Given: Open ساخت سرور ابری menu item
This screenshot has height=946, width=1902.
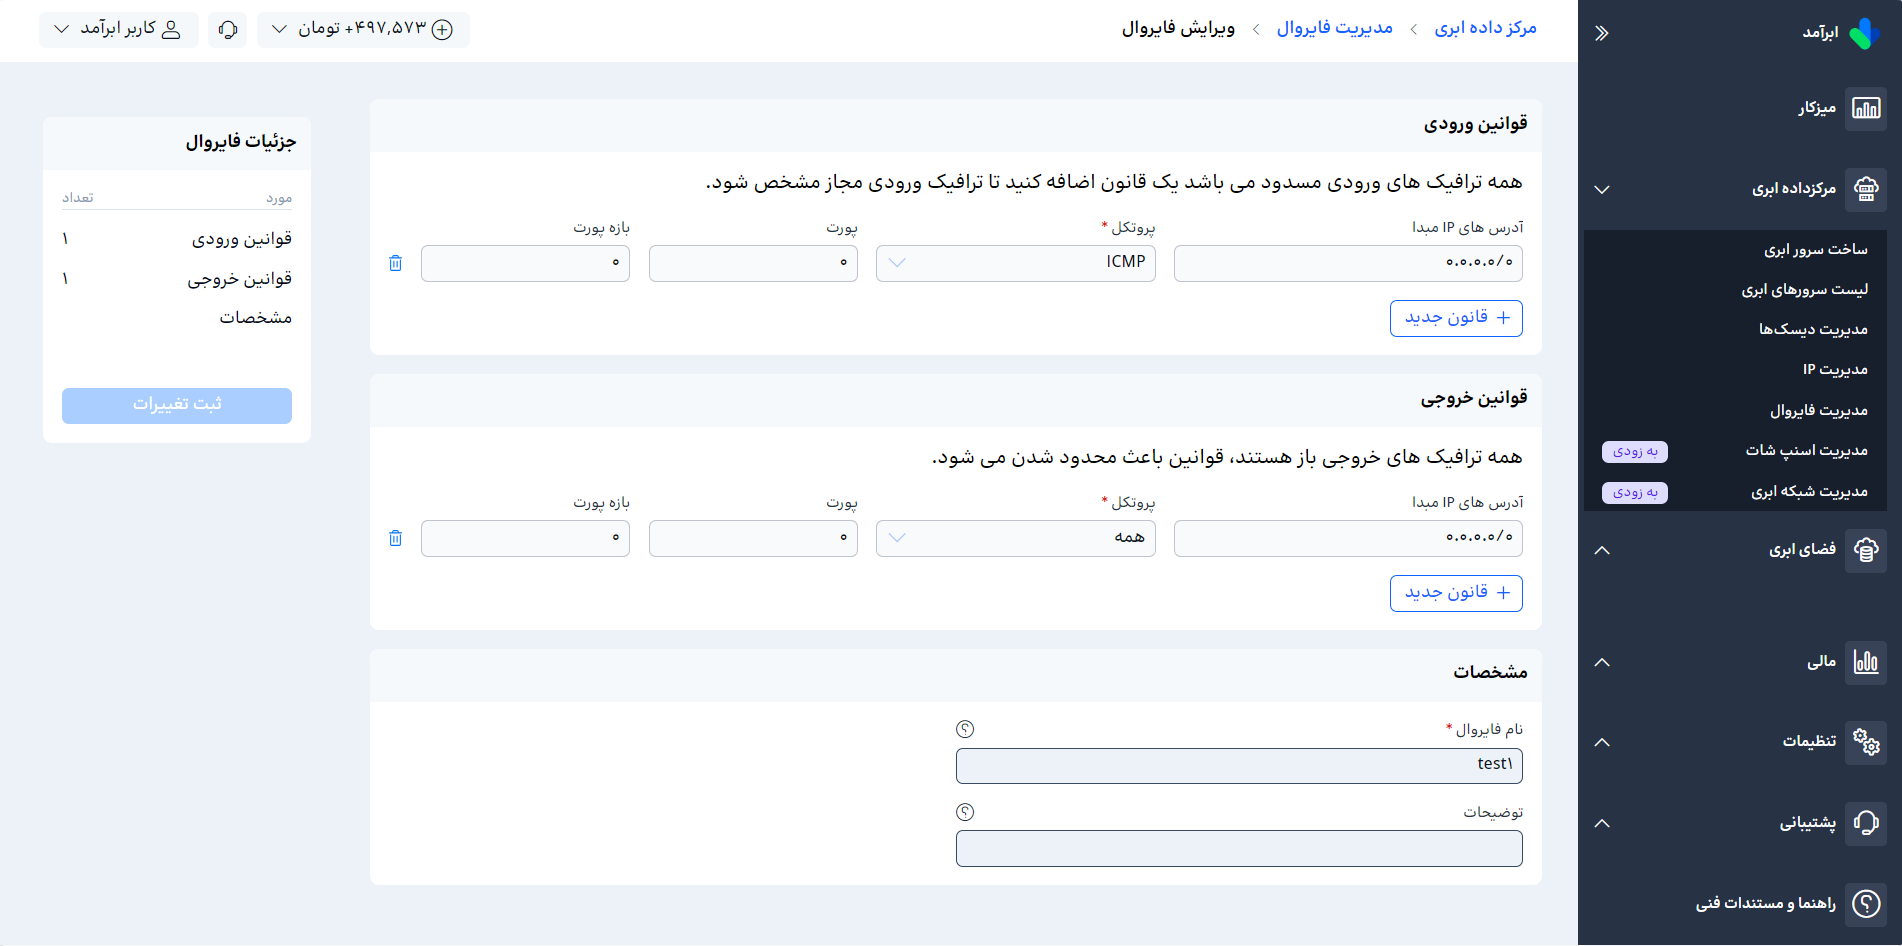Looking at the screenshot, I should click(x=1815, y=249).
